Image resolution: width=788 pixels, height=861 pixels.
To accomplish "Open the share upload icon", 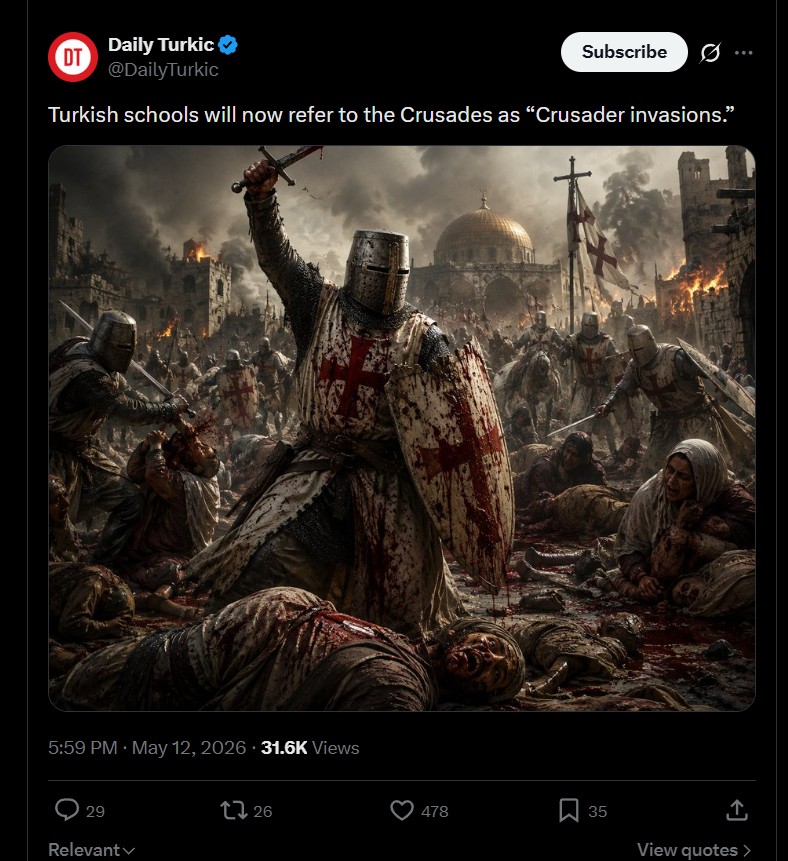I will [737, 810].
